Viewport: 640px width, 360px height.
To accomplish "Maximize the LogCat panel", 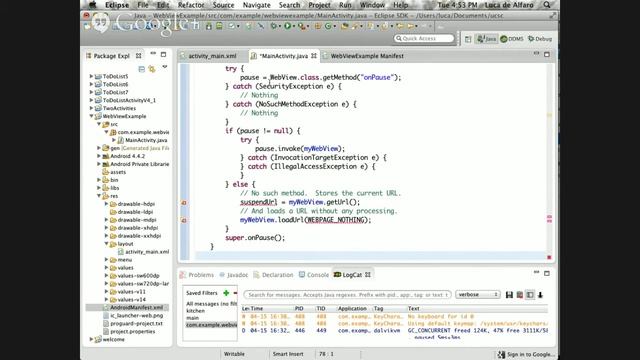I will tap(547, 273).
